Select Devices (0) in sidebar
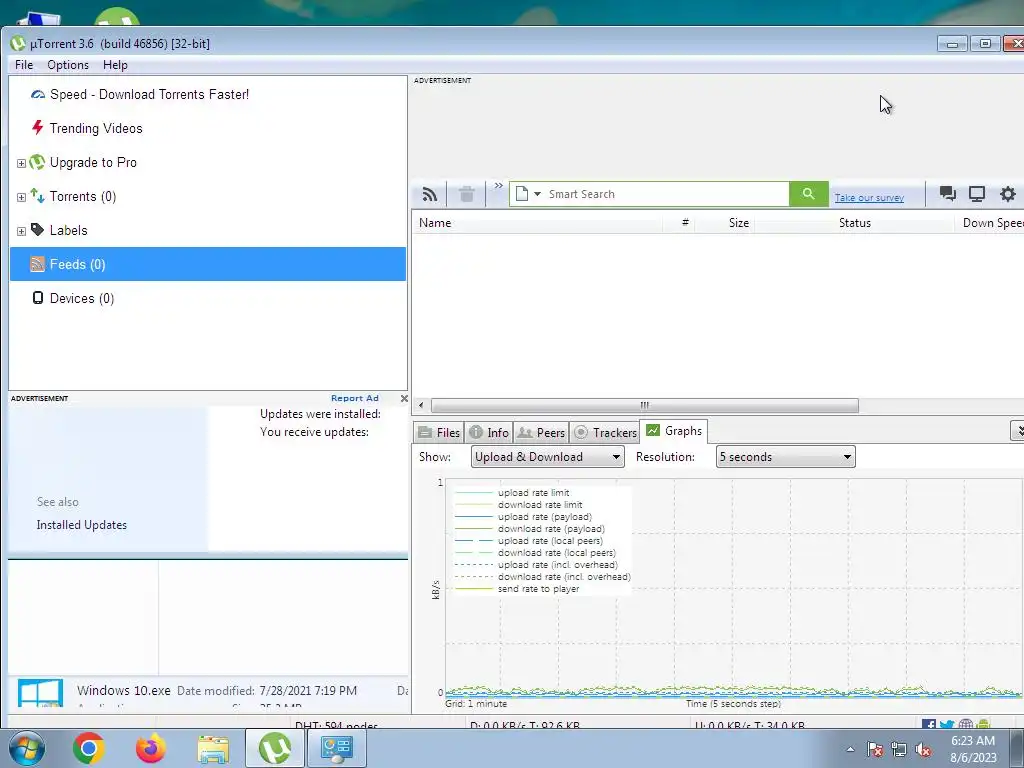Viewport: 1024px width, 768px height. point(82,298)
